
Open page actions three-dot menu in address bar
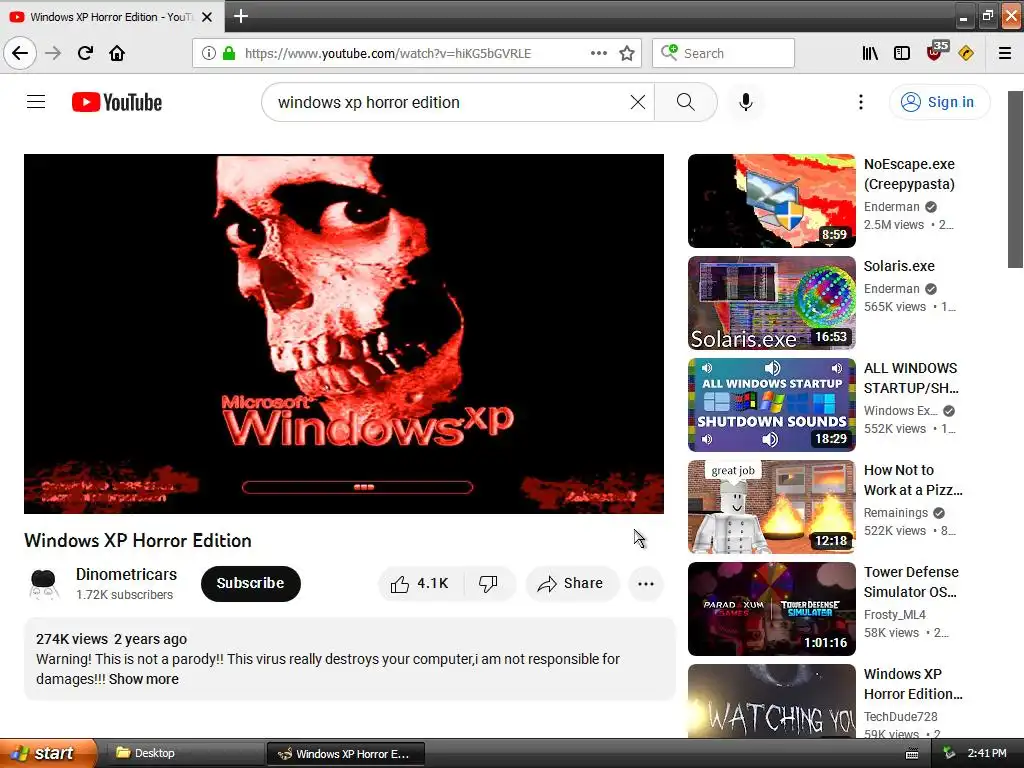pyautogui.click(x=598, y=53)
